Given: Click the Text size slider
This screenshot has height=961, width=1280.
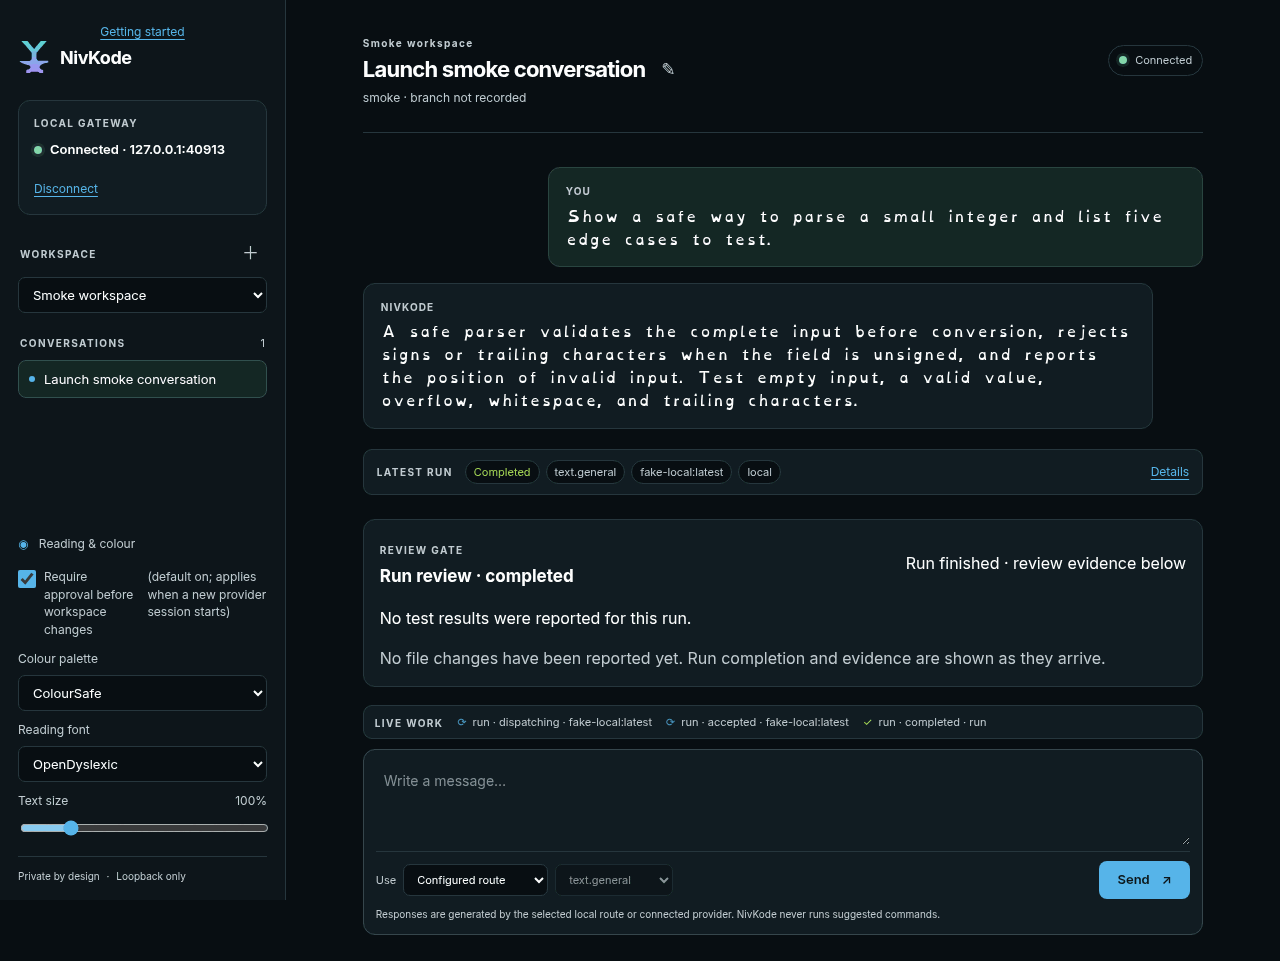Looking at the screenshot, I should click(144, 828).
